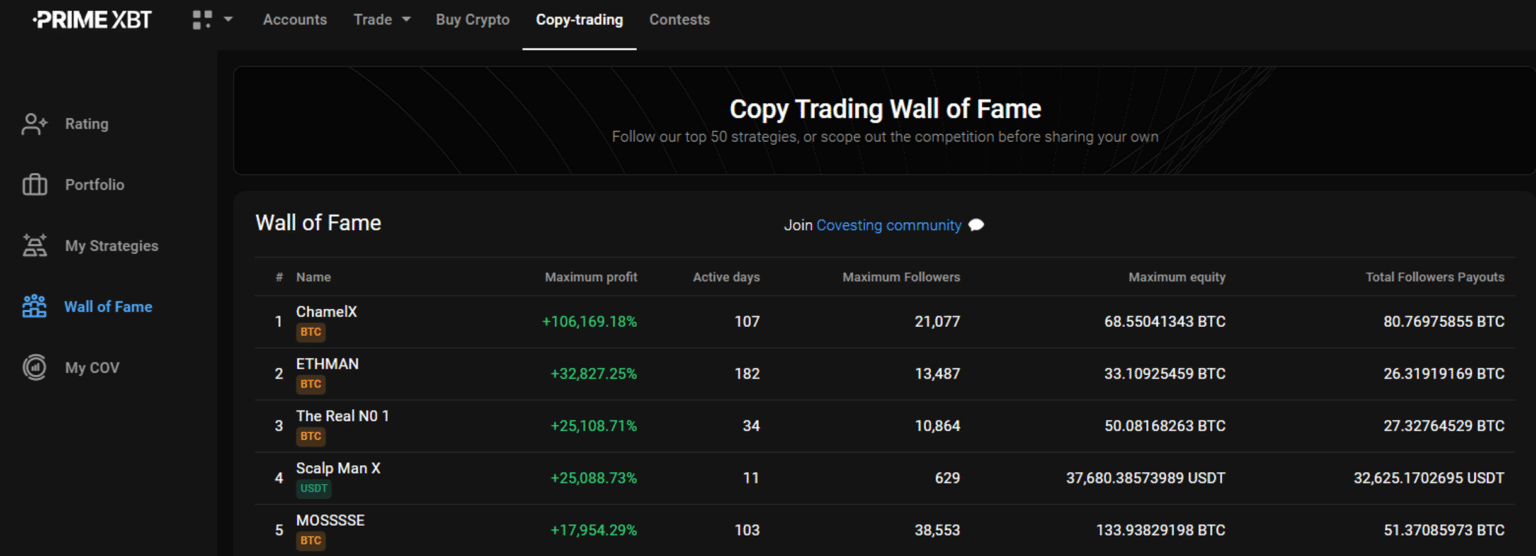
Task: Select Wall of Fame in sidebar
Action: tap(108, 307)
